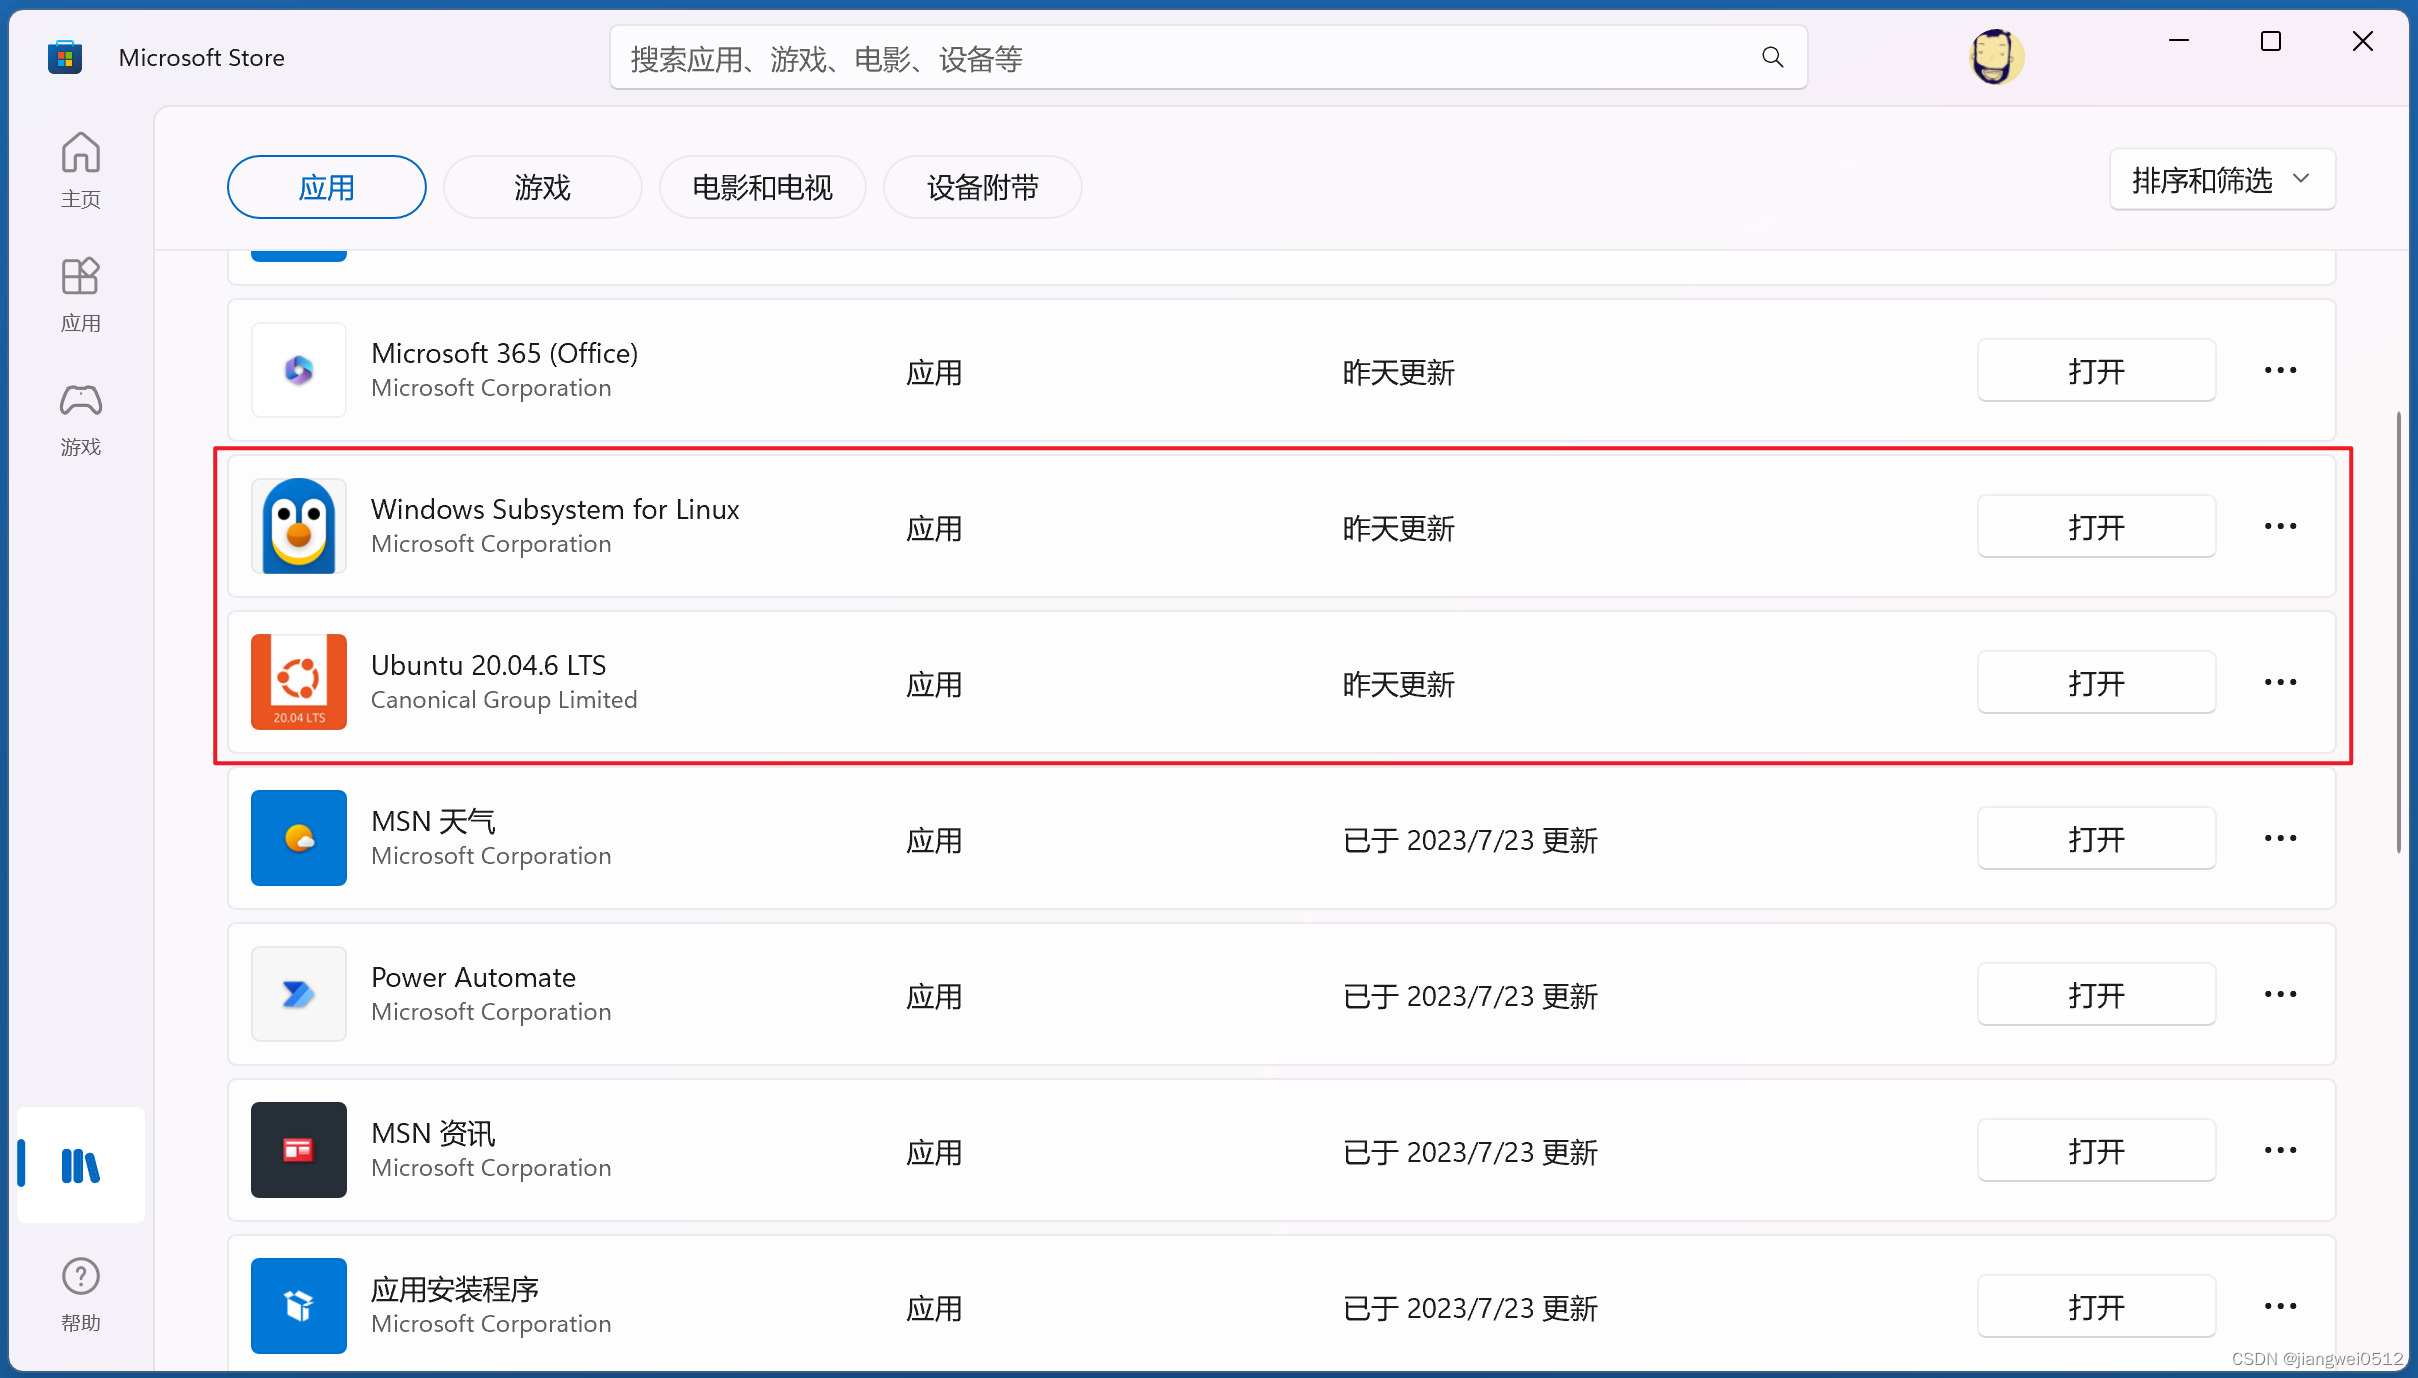Image resolution: width=2418 pixels, height=1378 pixels.
Task: Maximize the Microsoft Store window
Action: [2271, 41]
